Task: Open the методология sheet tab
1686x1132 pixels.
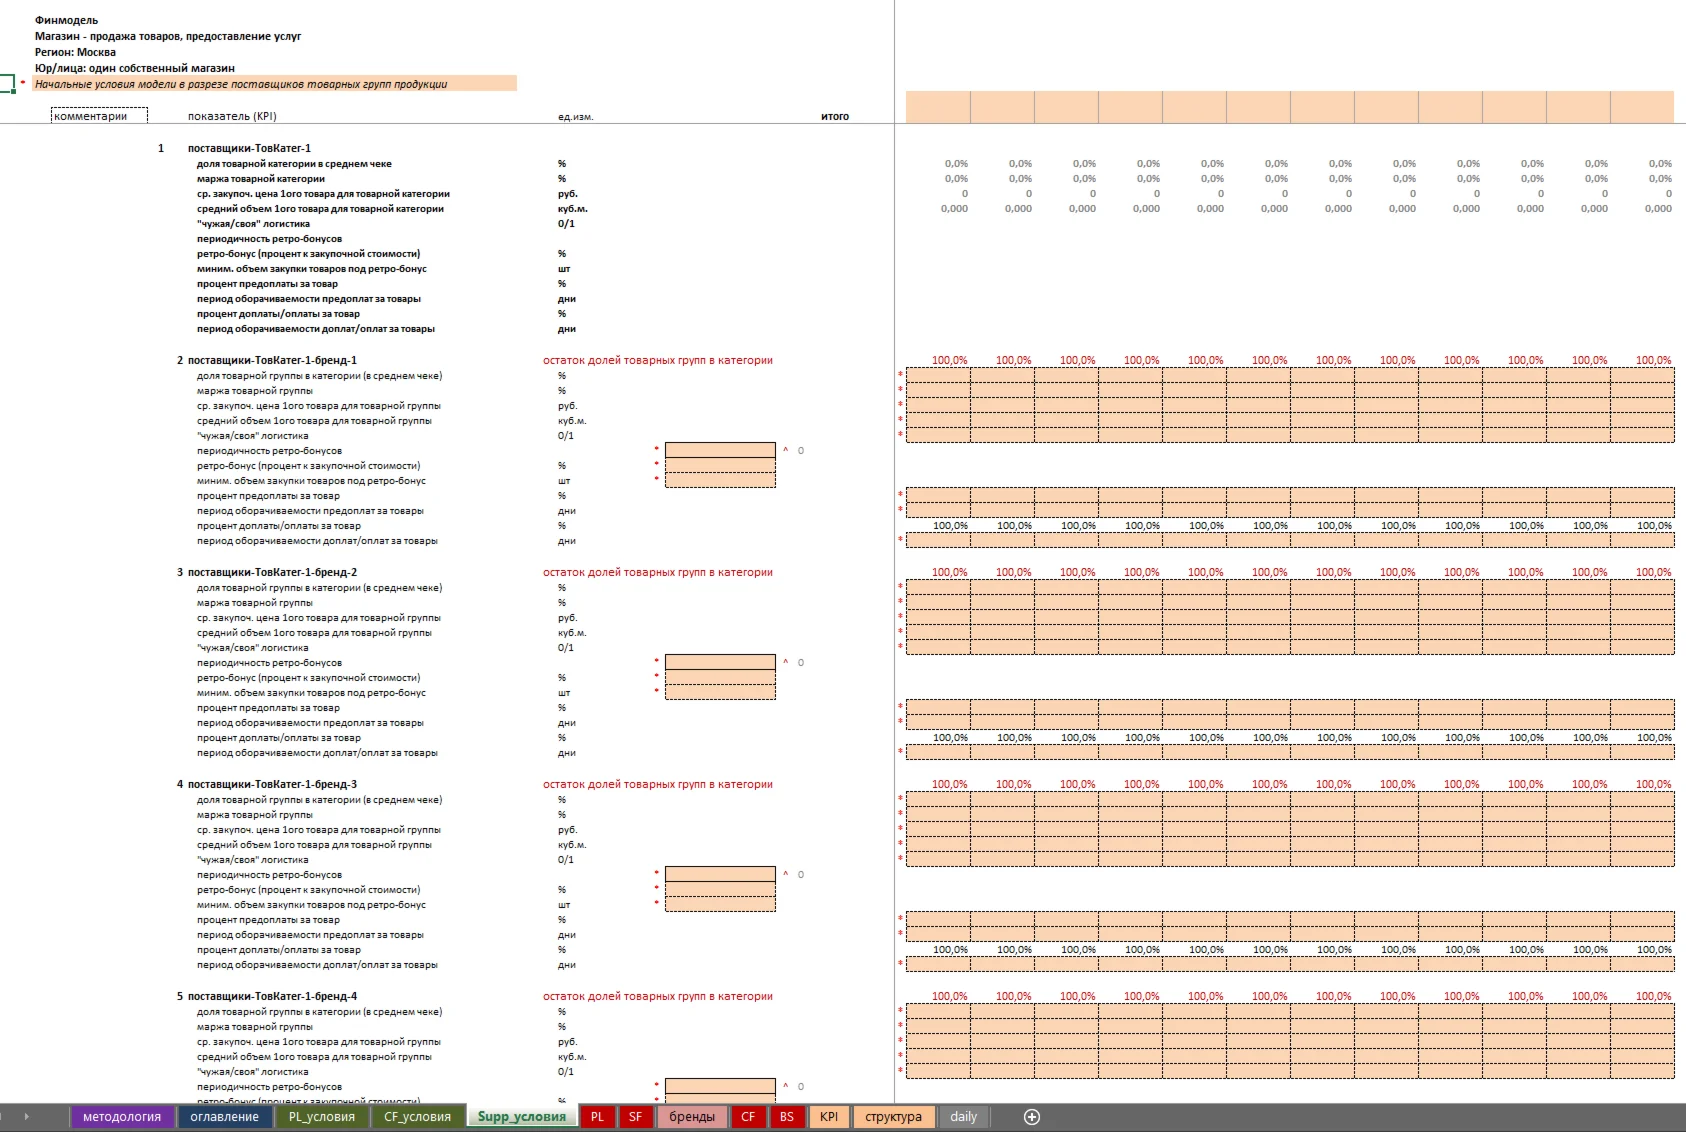Action: [x=122, y=1117]
